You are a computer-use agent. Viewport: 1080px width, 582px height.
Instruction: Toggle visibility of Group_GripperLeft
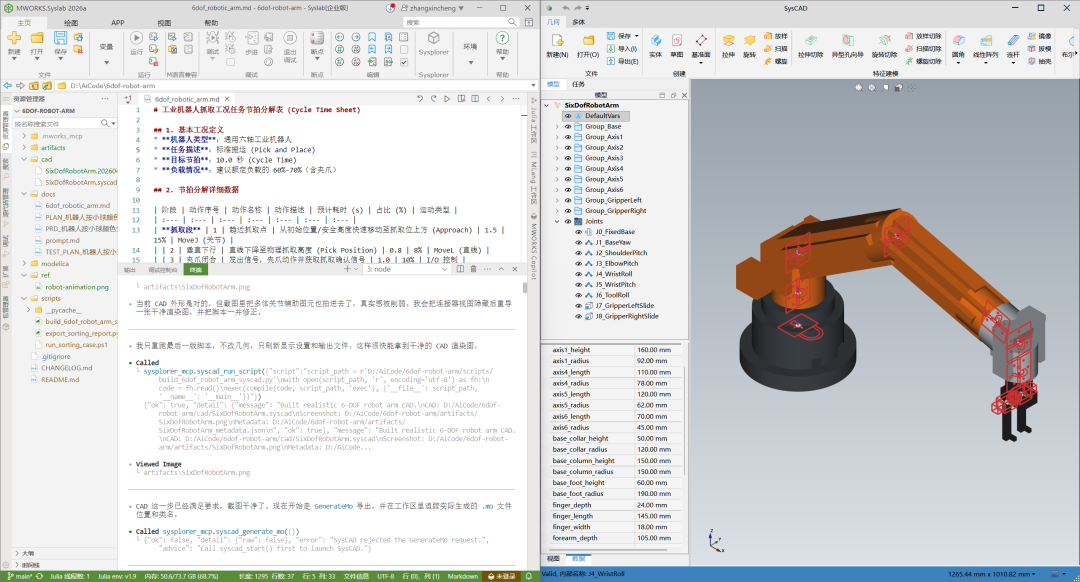coord(568,200)
